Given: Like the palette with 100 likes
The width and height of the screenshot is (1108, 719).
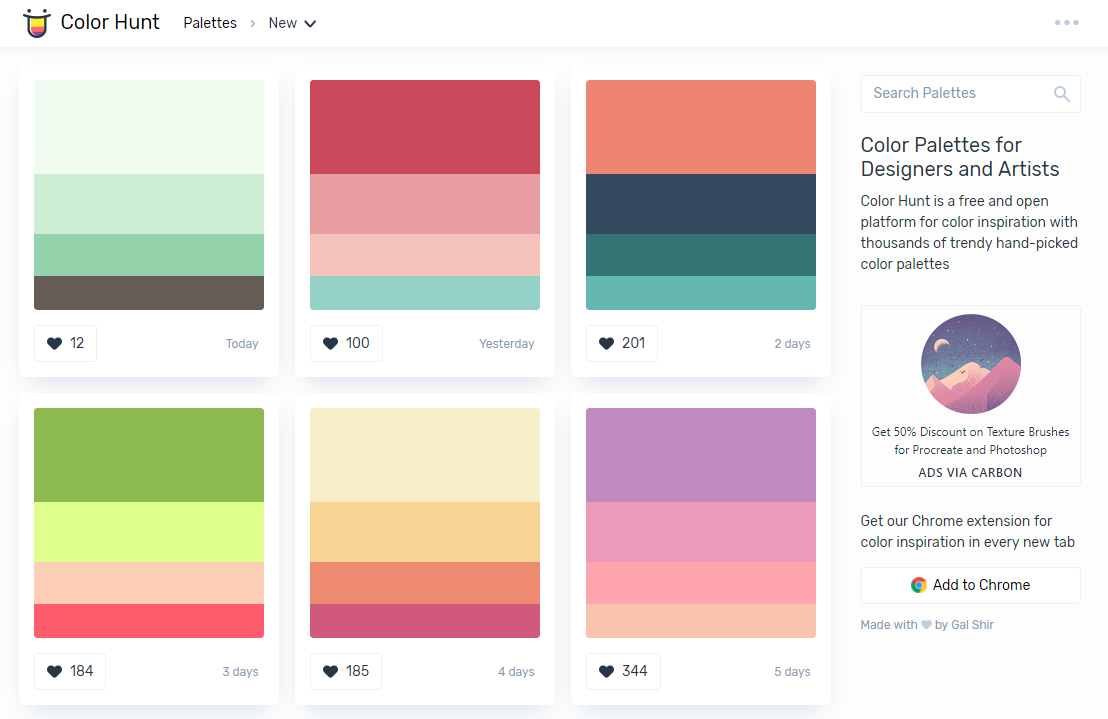Looking at the screenshot, I should (346, 343).
